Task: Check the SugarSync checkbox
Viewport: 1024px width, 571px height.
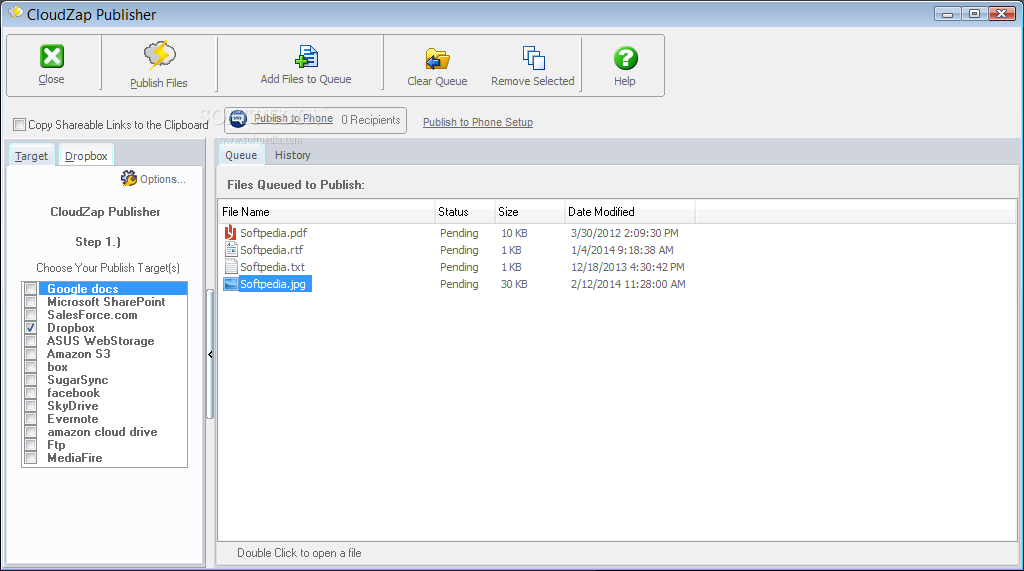Action: pyautogui.click(x=30, y=380)
